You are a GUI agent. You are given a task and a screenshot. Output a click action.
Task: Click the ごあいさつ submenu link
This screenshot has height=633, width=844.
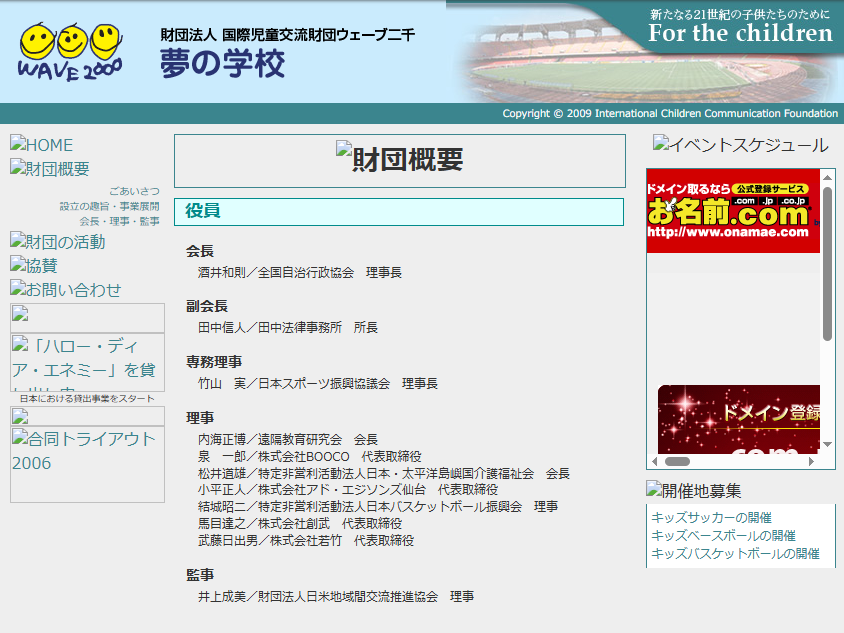[x=134, y=191]
